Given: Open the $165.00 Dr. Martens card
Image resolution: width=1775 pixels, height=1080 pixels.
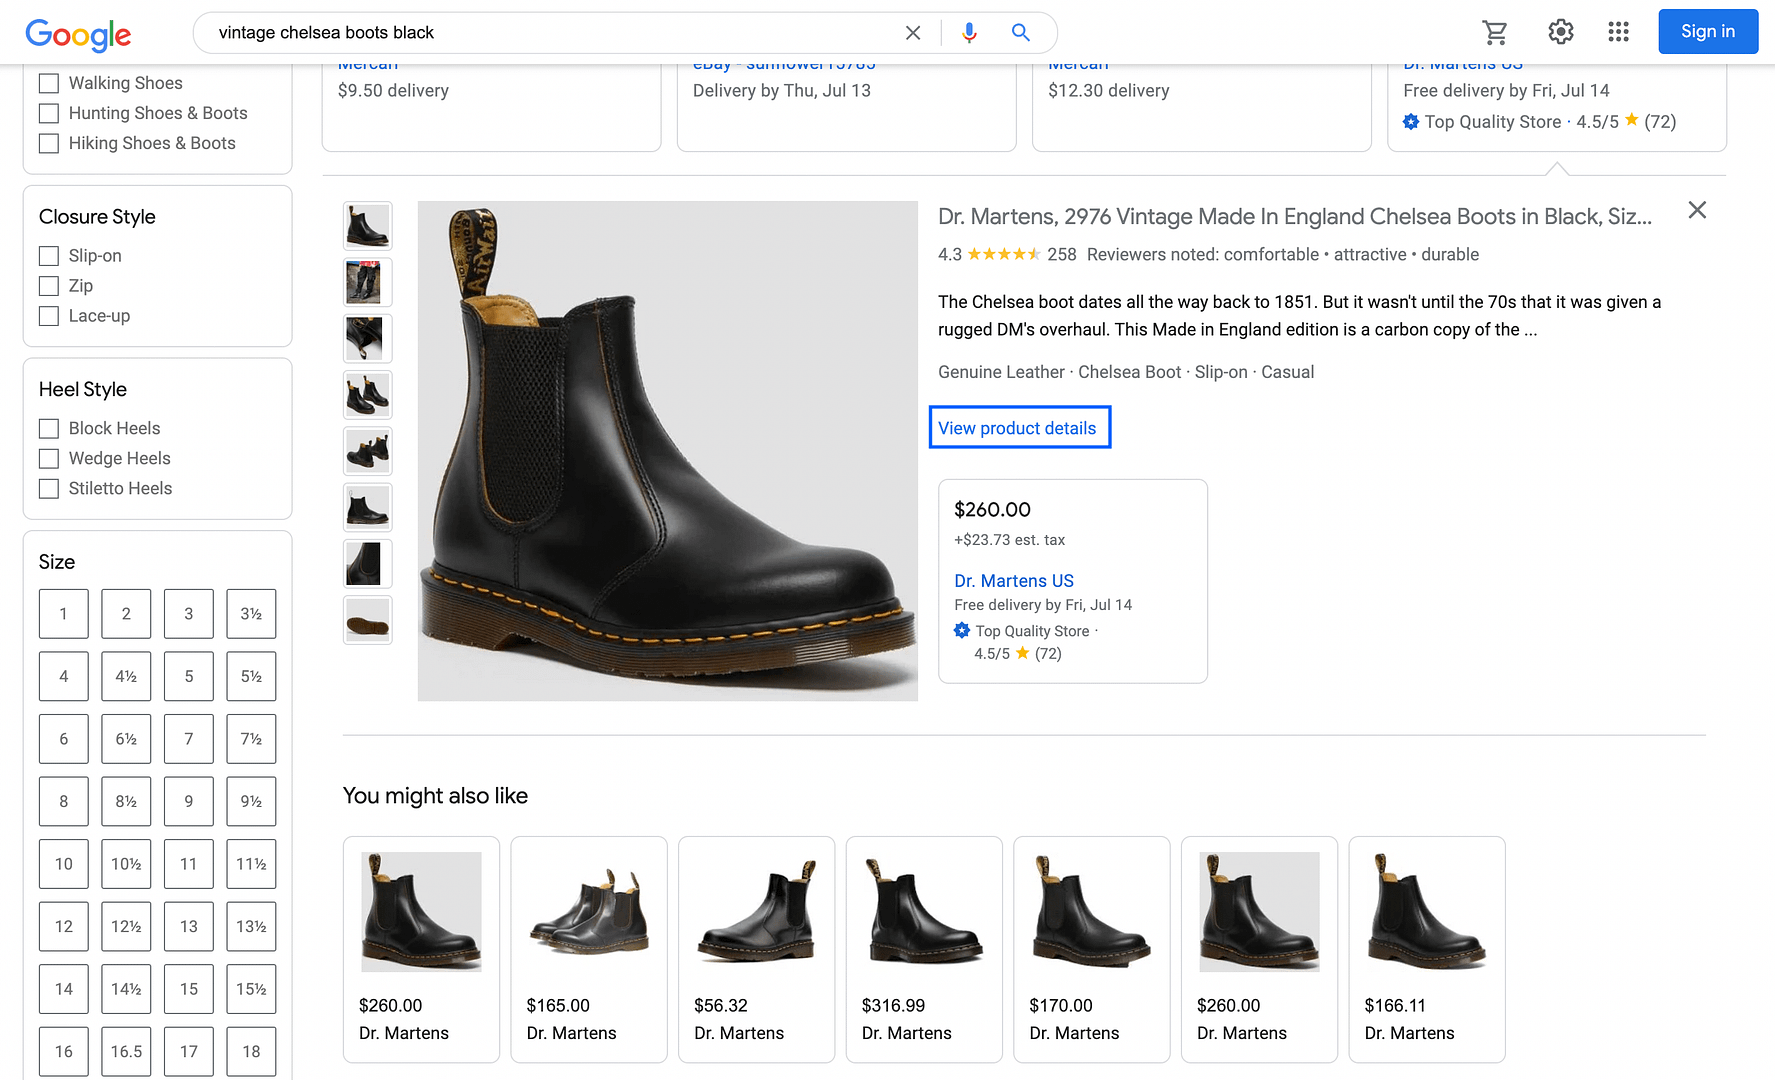Looking at the screenshot, I should (589, 949).
